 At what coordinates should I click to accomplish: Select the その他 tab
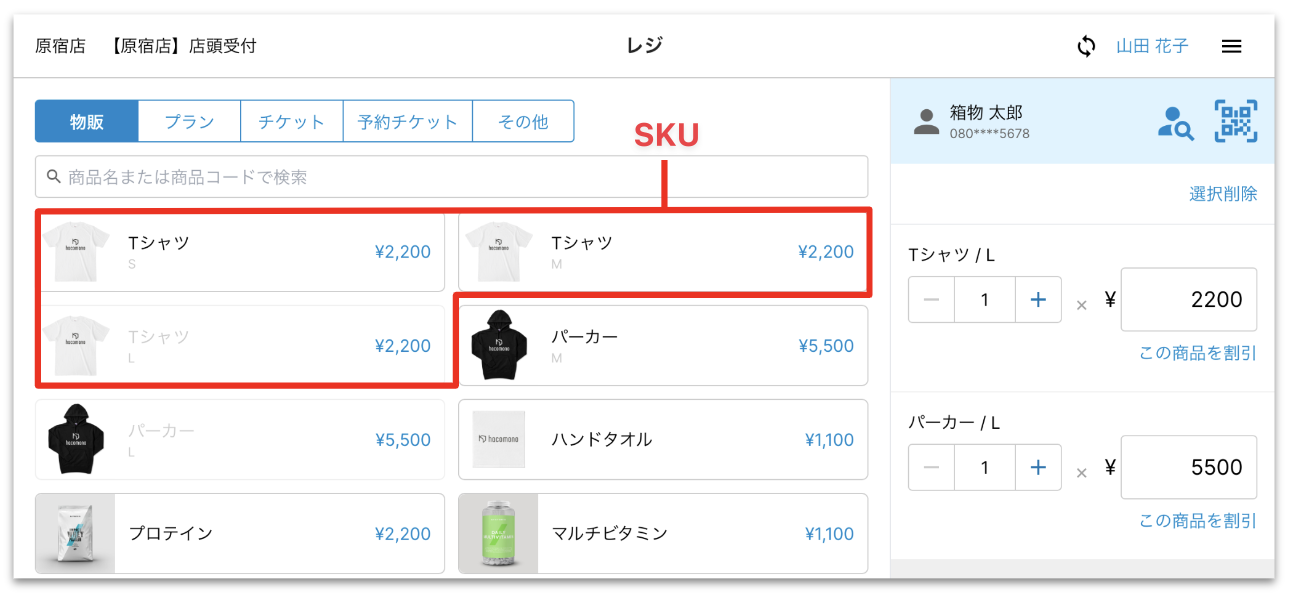pos(523,122)
